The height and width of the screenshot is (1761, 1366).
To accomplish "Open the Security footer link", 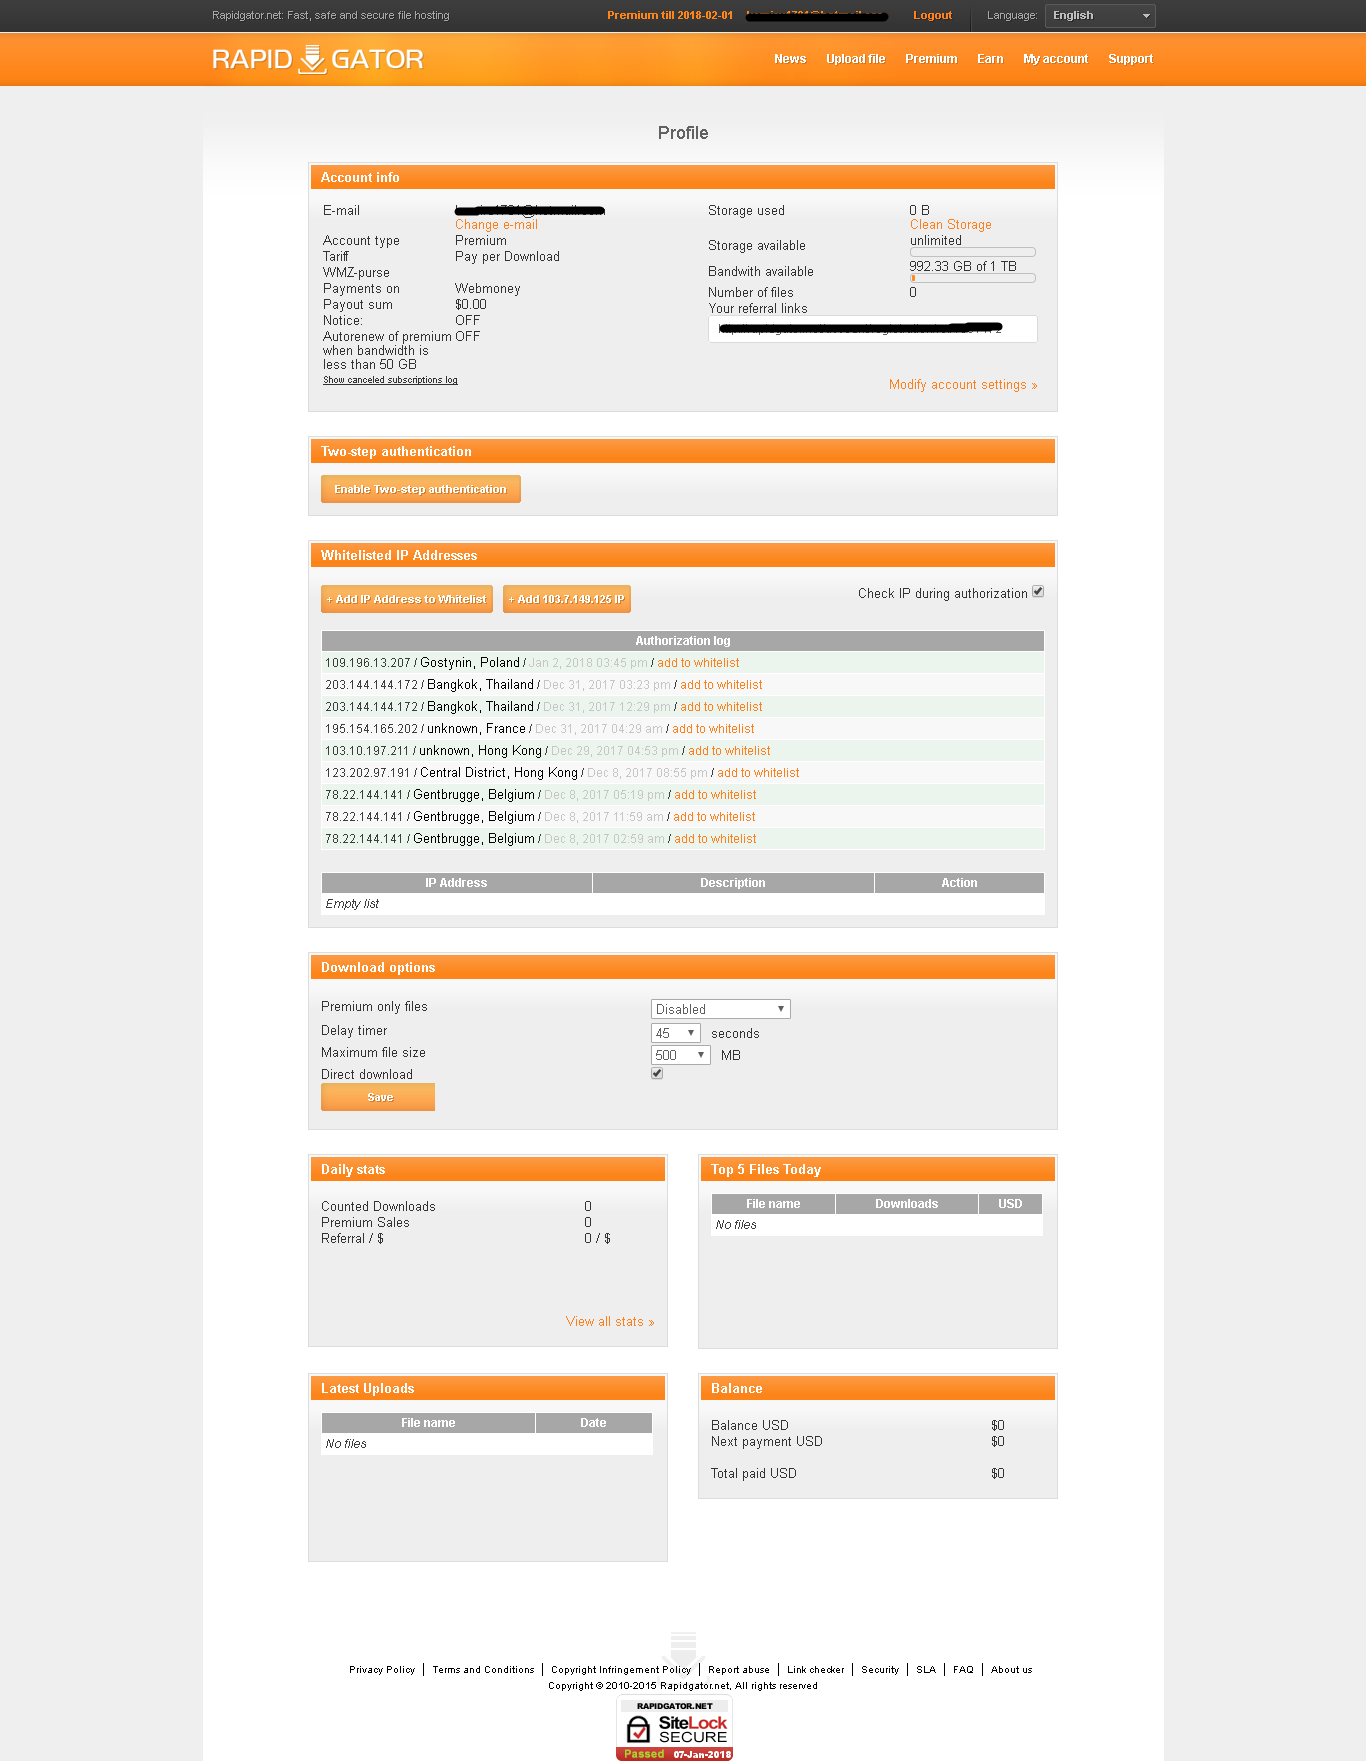I will 880,1670.
